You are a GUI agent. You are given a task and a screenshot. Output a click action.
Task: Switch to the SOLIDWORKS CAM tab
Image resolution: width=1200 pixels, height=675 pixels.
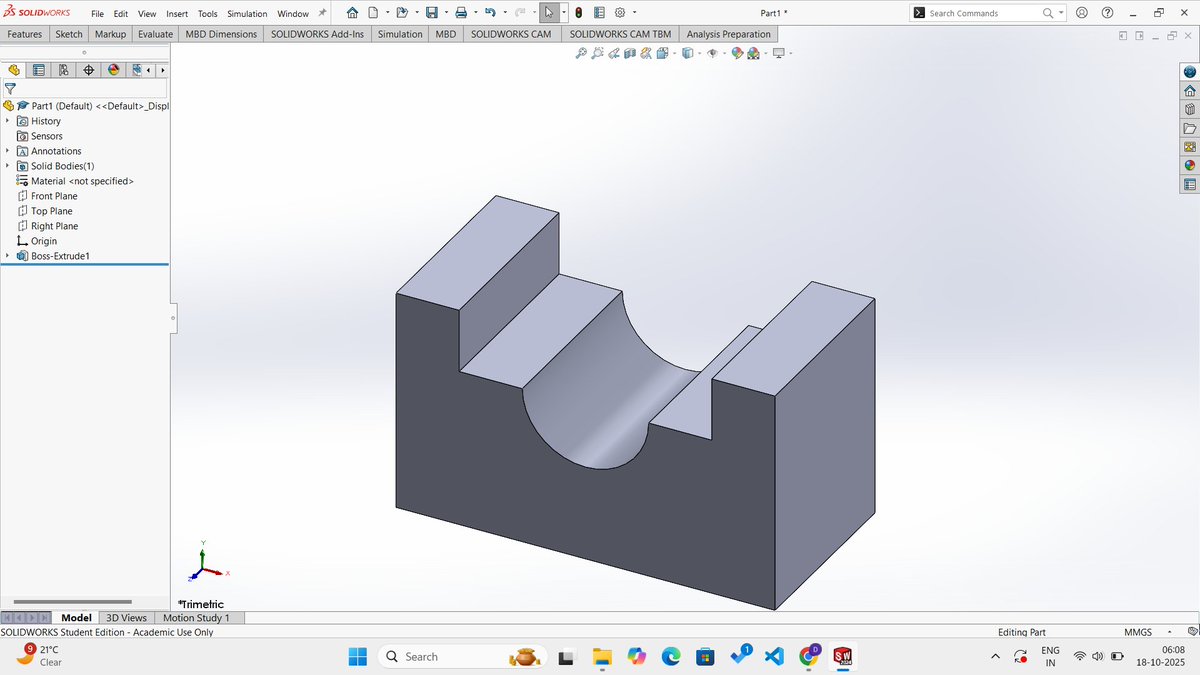511,34
